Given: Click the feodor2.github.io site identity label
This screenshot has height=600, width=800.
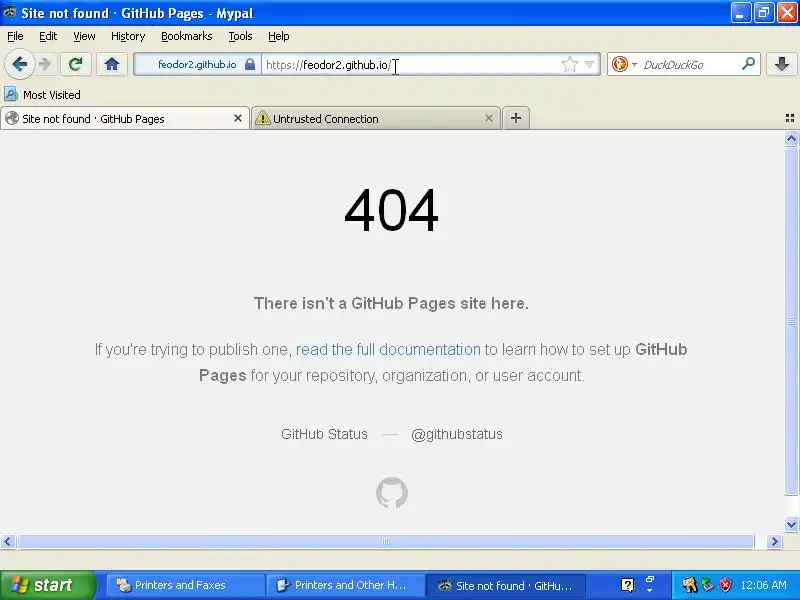Looking at the screenshot, I should tap(197, 64).
